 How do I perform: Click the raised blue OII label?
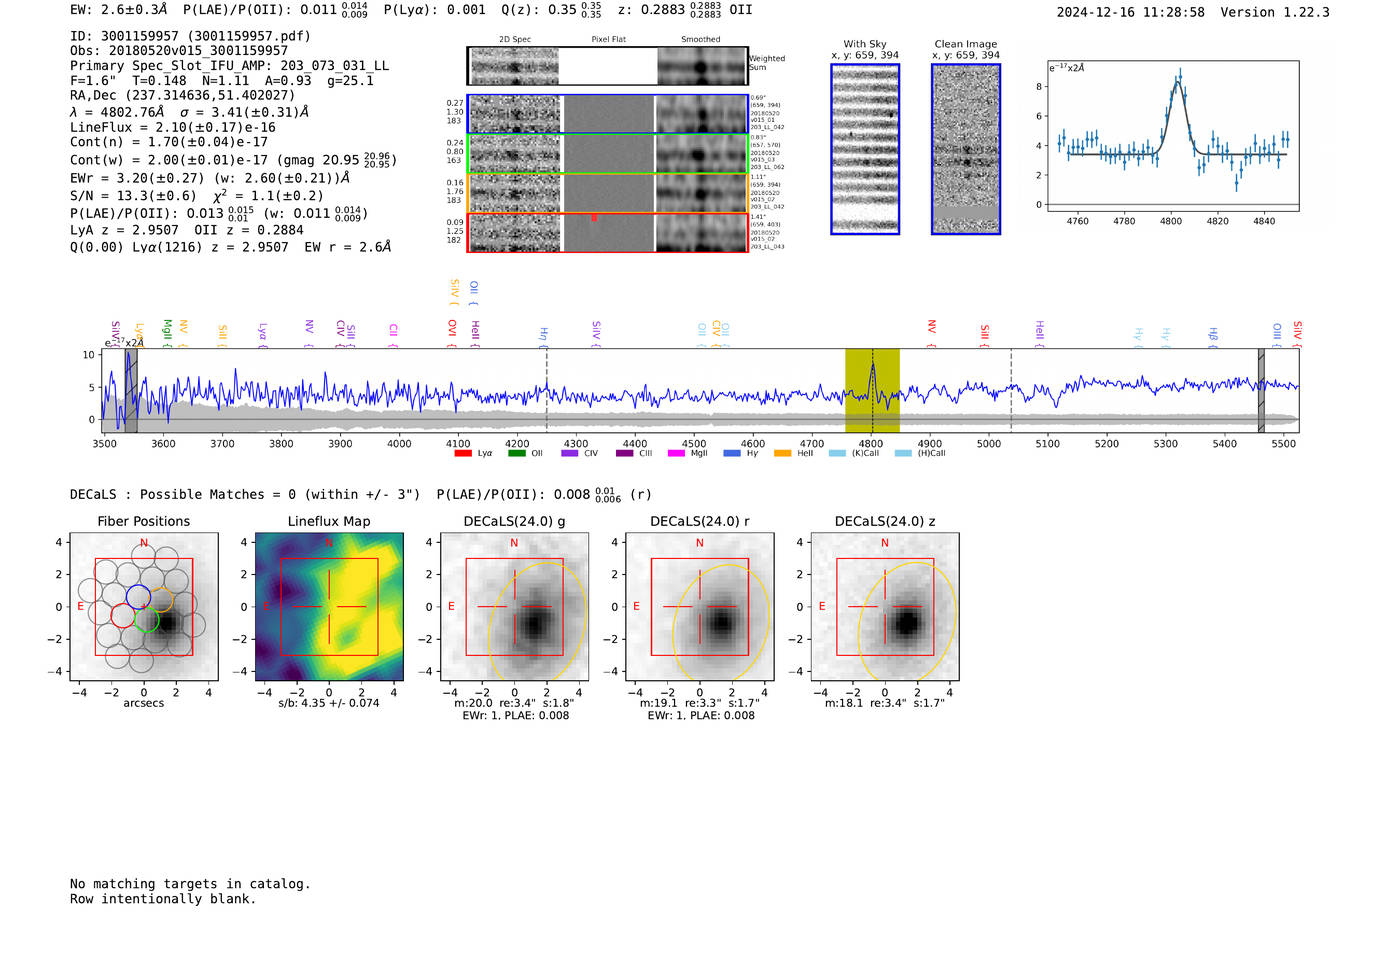tap(473, 293)
